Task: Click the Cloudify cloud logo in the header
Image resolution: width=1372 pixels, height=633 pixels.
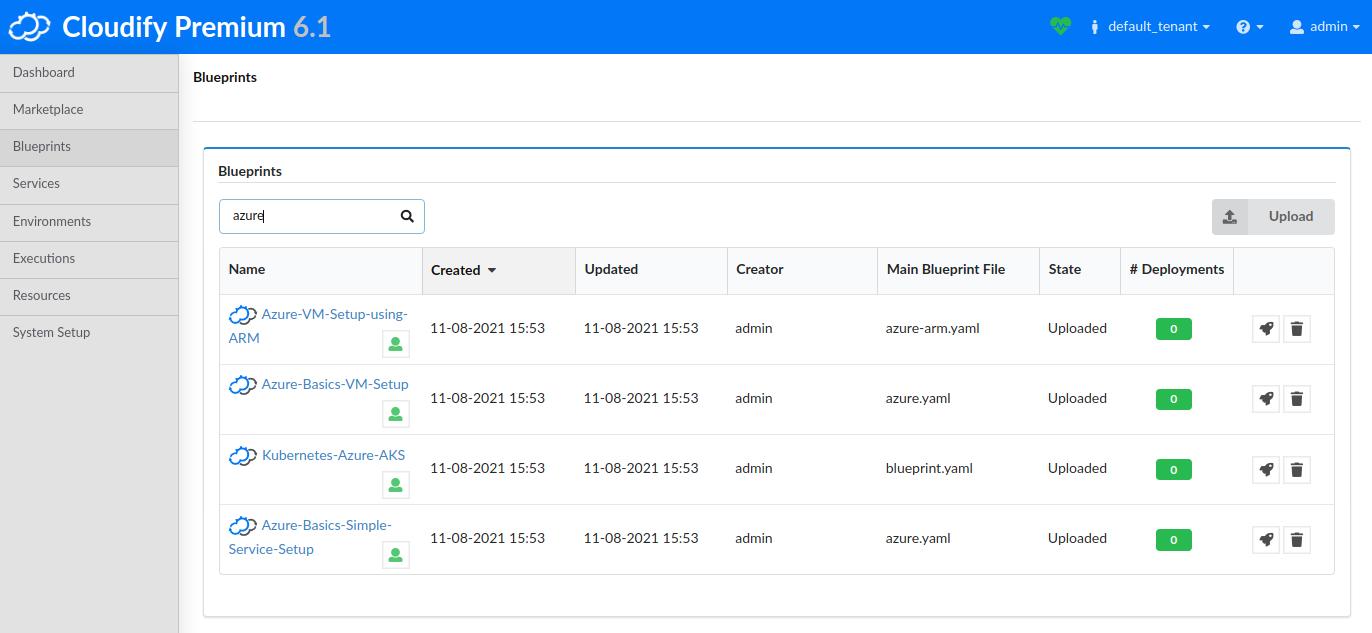Action: click(x=29, y=26)
